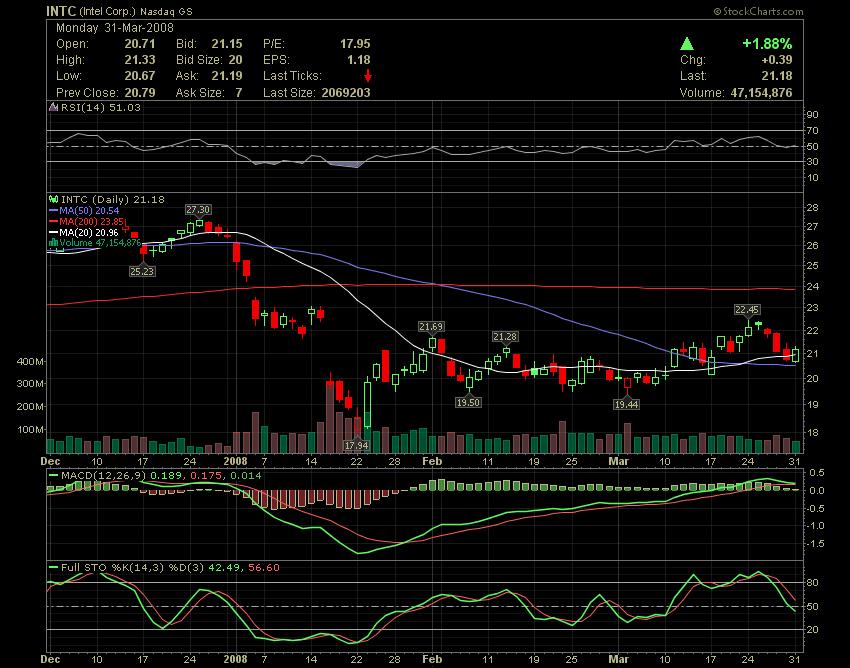Click the MA(20) 20.96 legend entry
This screenshot has height=668, width=850.
[84, 232]
